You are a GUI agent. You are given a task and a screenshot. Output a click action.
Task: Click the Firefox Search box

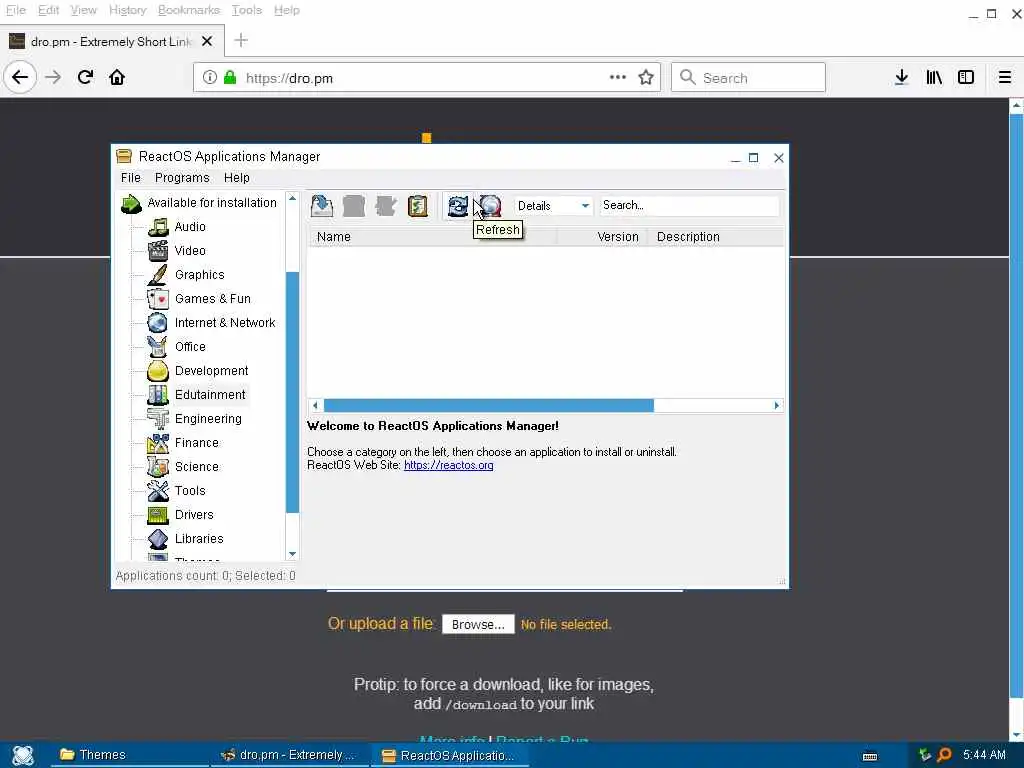[x=748, y=78]
